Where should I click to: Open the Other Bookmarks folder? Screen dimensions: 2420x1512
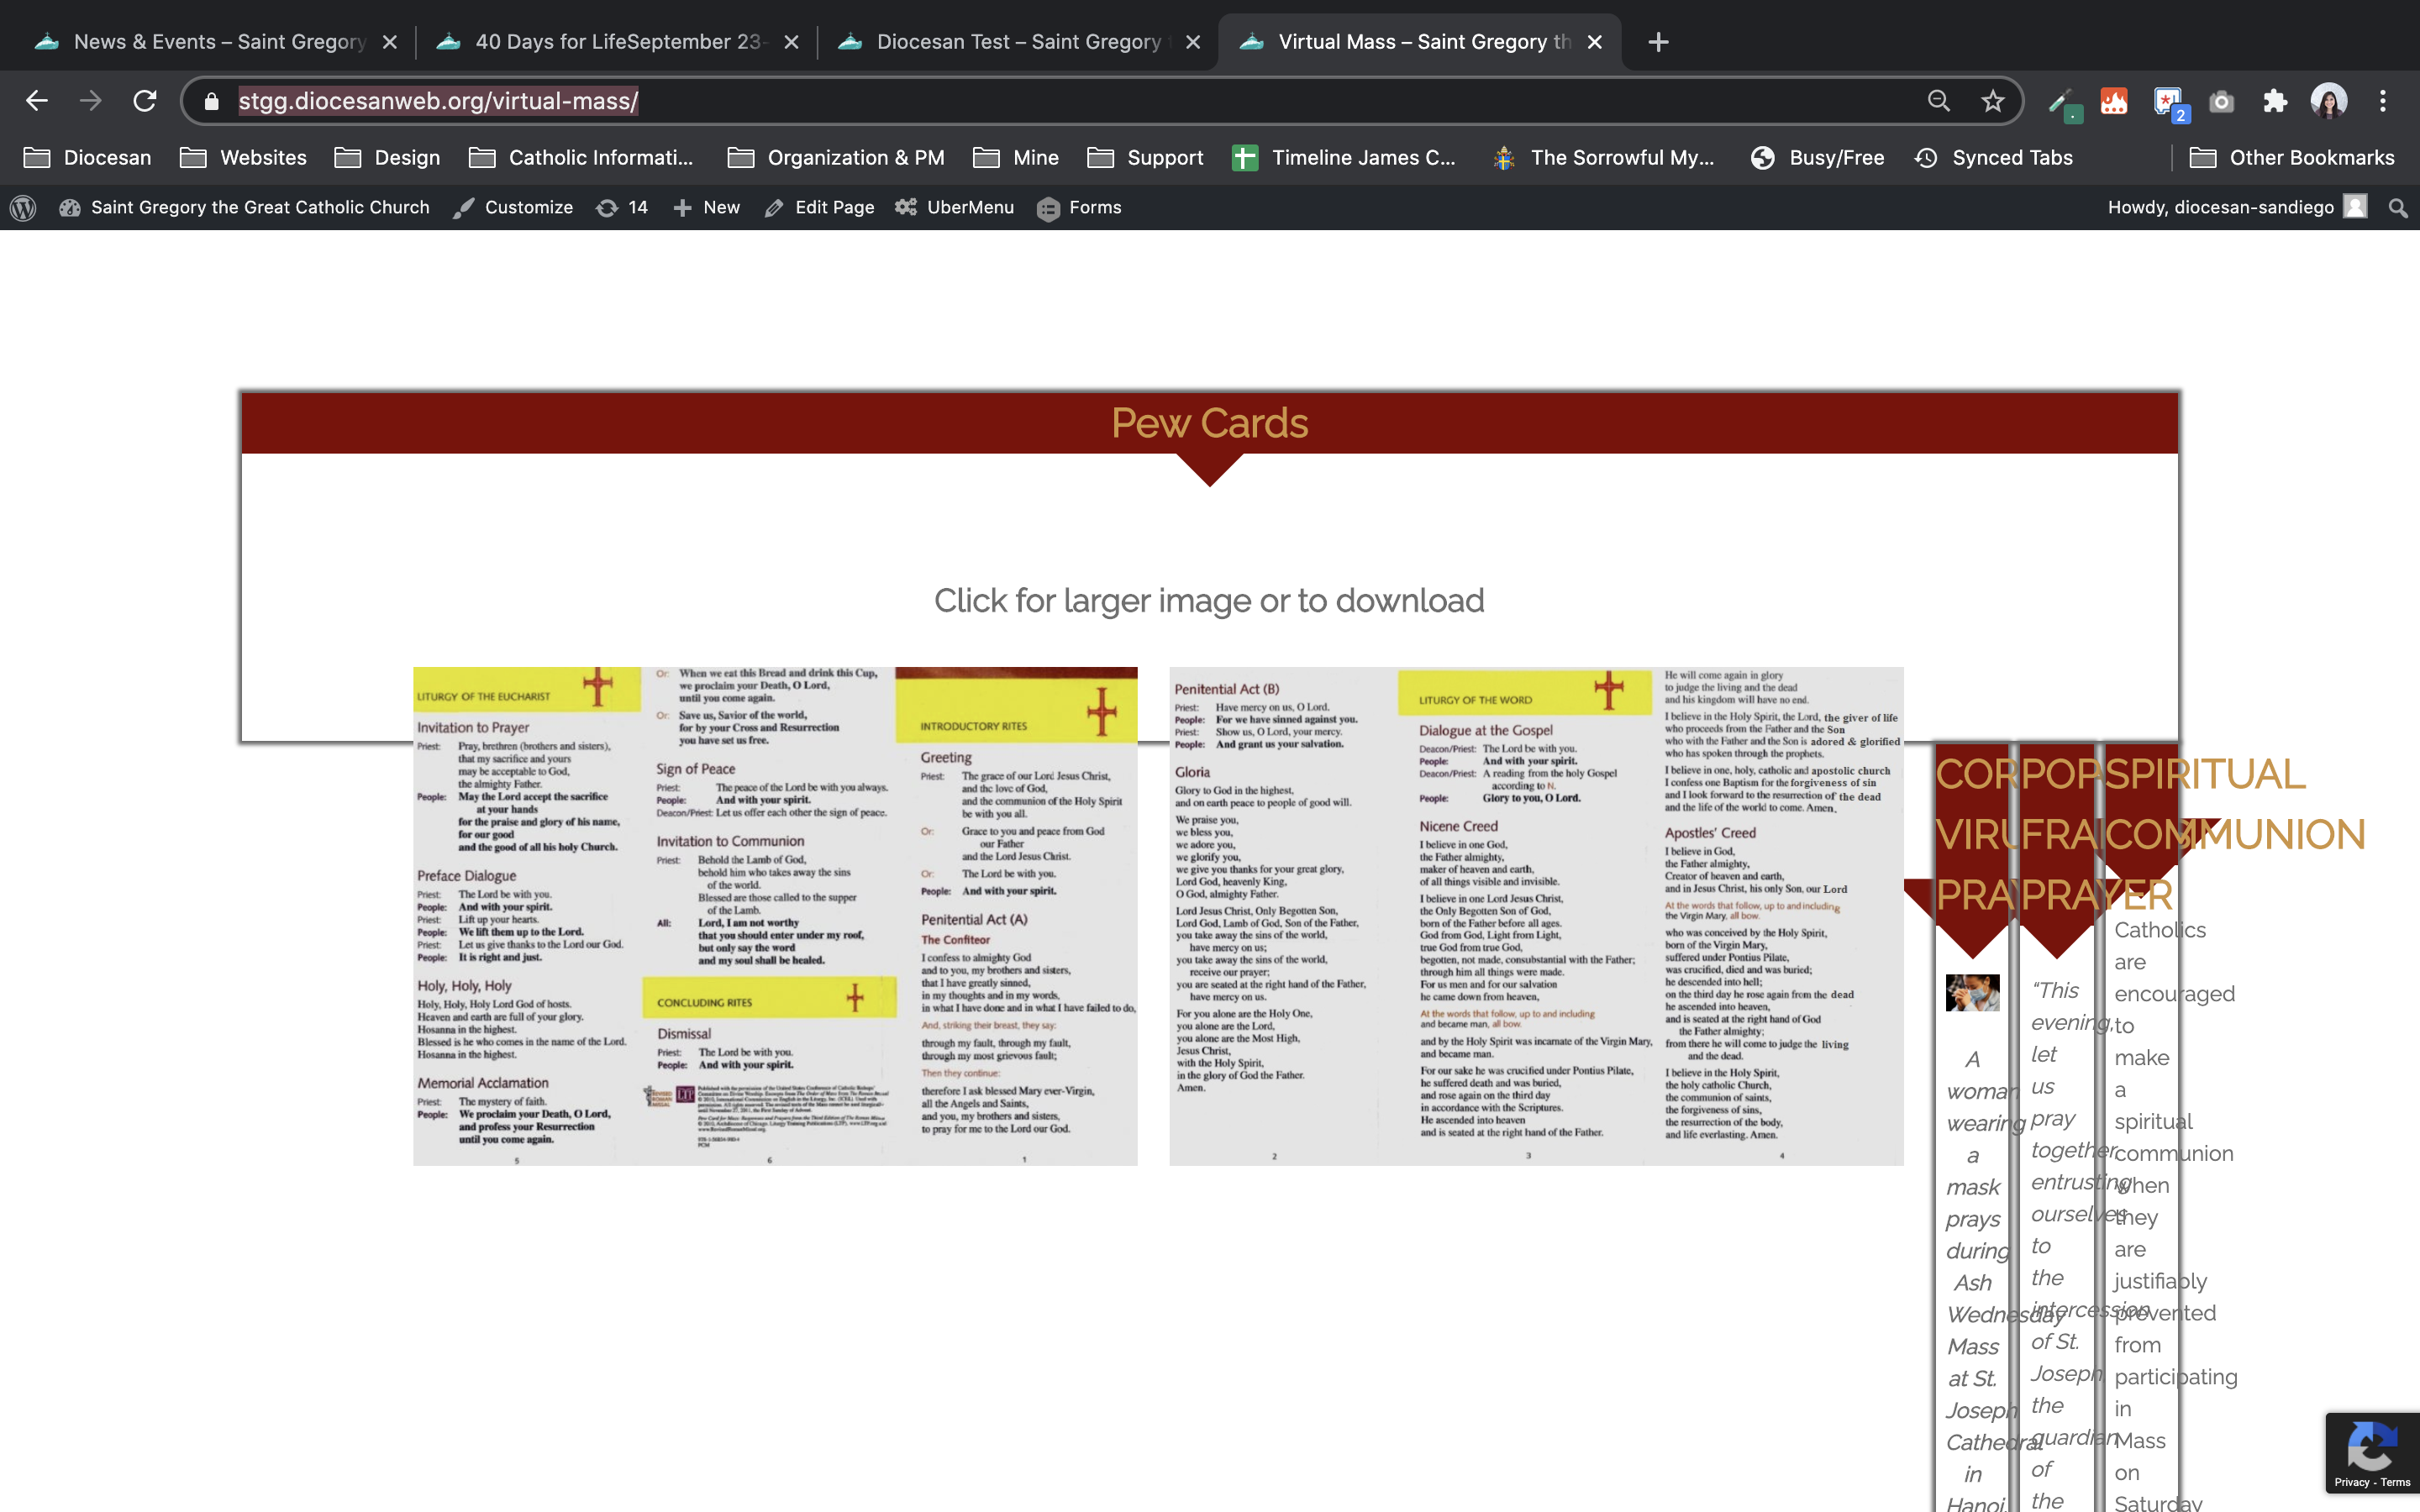2293,157
